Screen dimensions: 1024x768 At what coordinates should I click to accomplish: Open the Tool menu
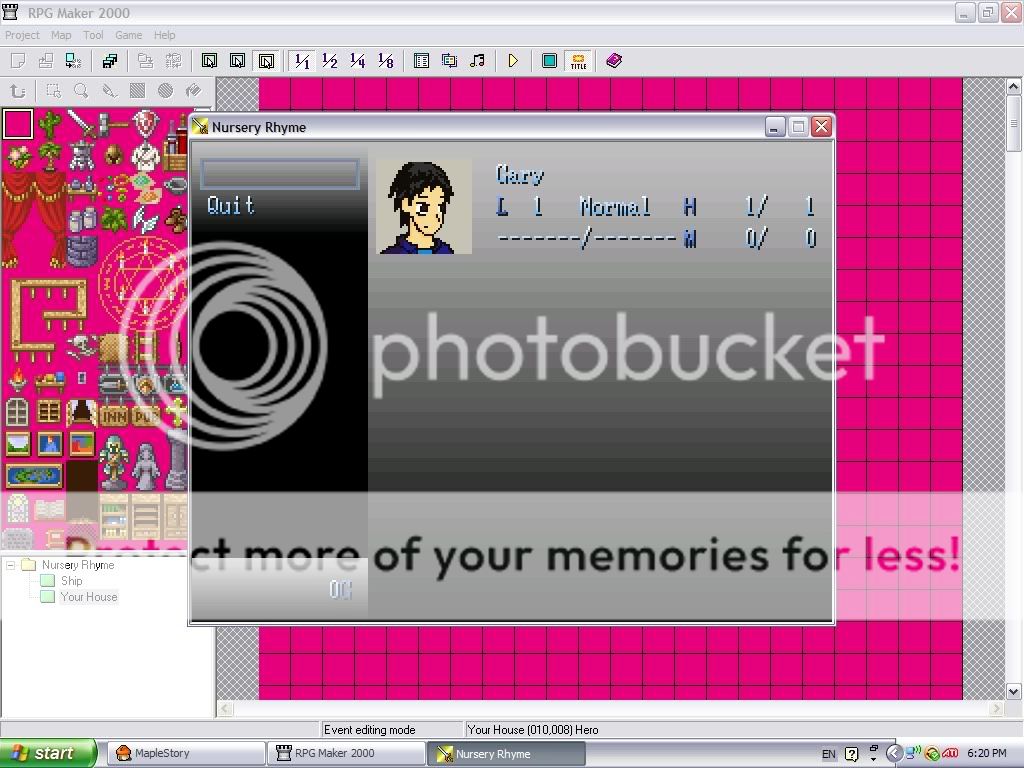[93, 35]
